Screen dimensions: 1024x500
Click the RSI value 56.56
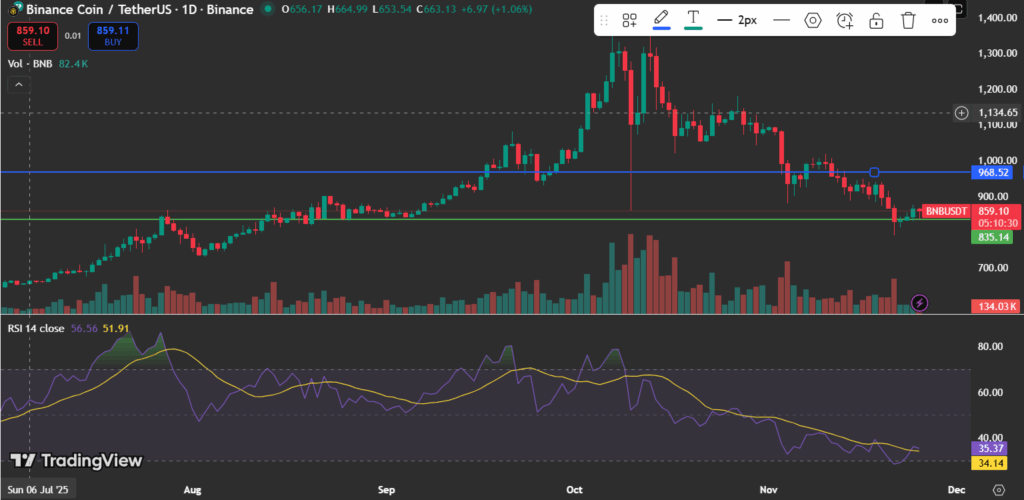[x=83, y=328]
